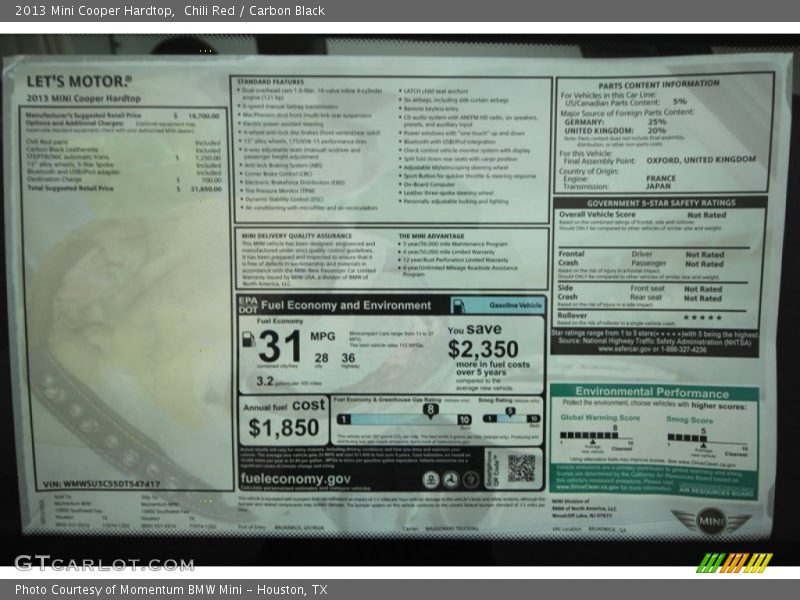Click the greenhouse gas rating marker 8
The height and width of the screenshot is (600, 800).
431,410
